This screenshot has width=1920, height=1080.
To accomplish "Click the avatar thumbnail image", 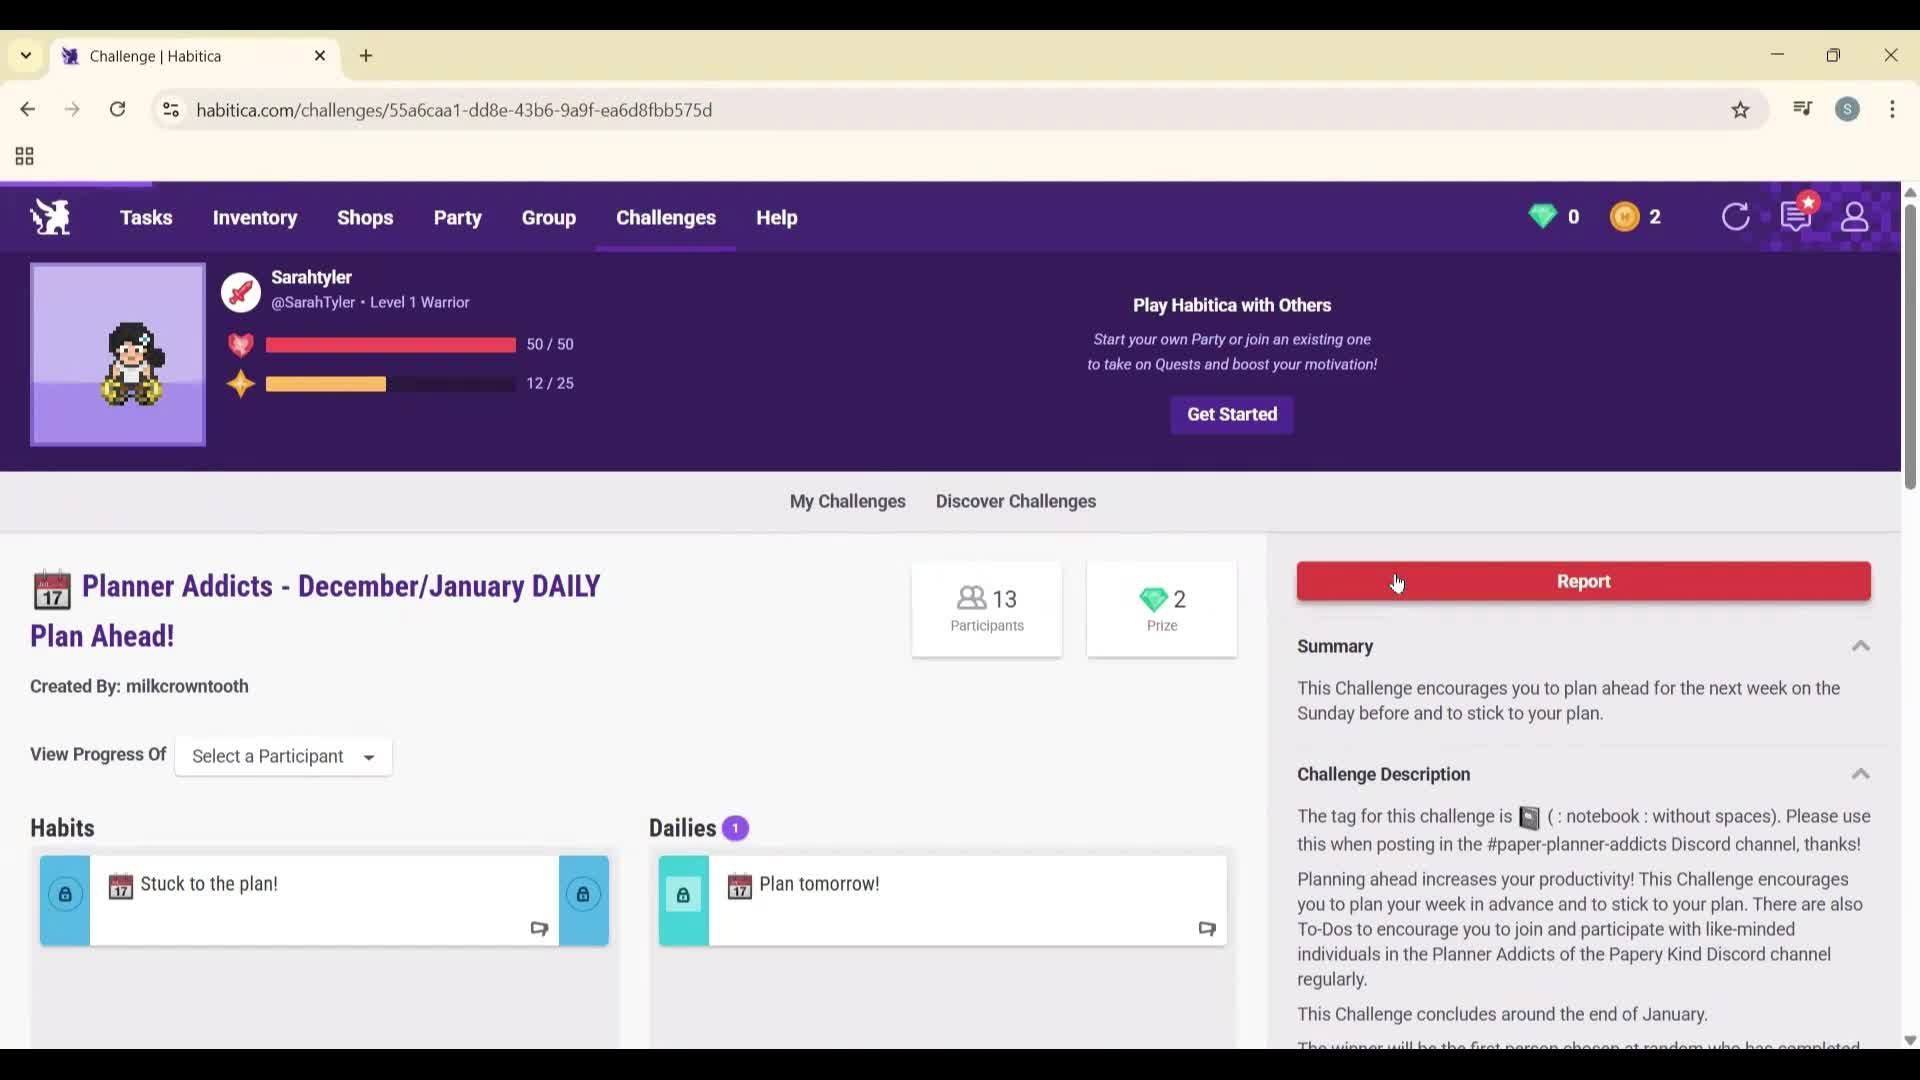I will click(x=118, y=355).
